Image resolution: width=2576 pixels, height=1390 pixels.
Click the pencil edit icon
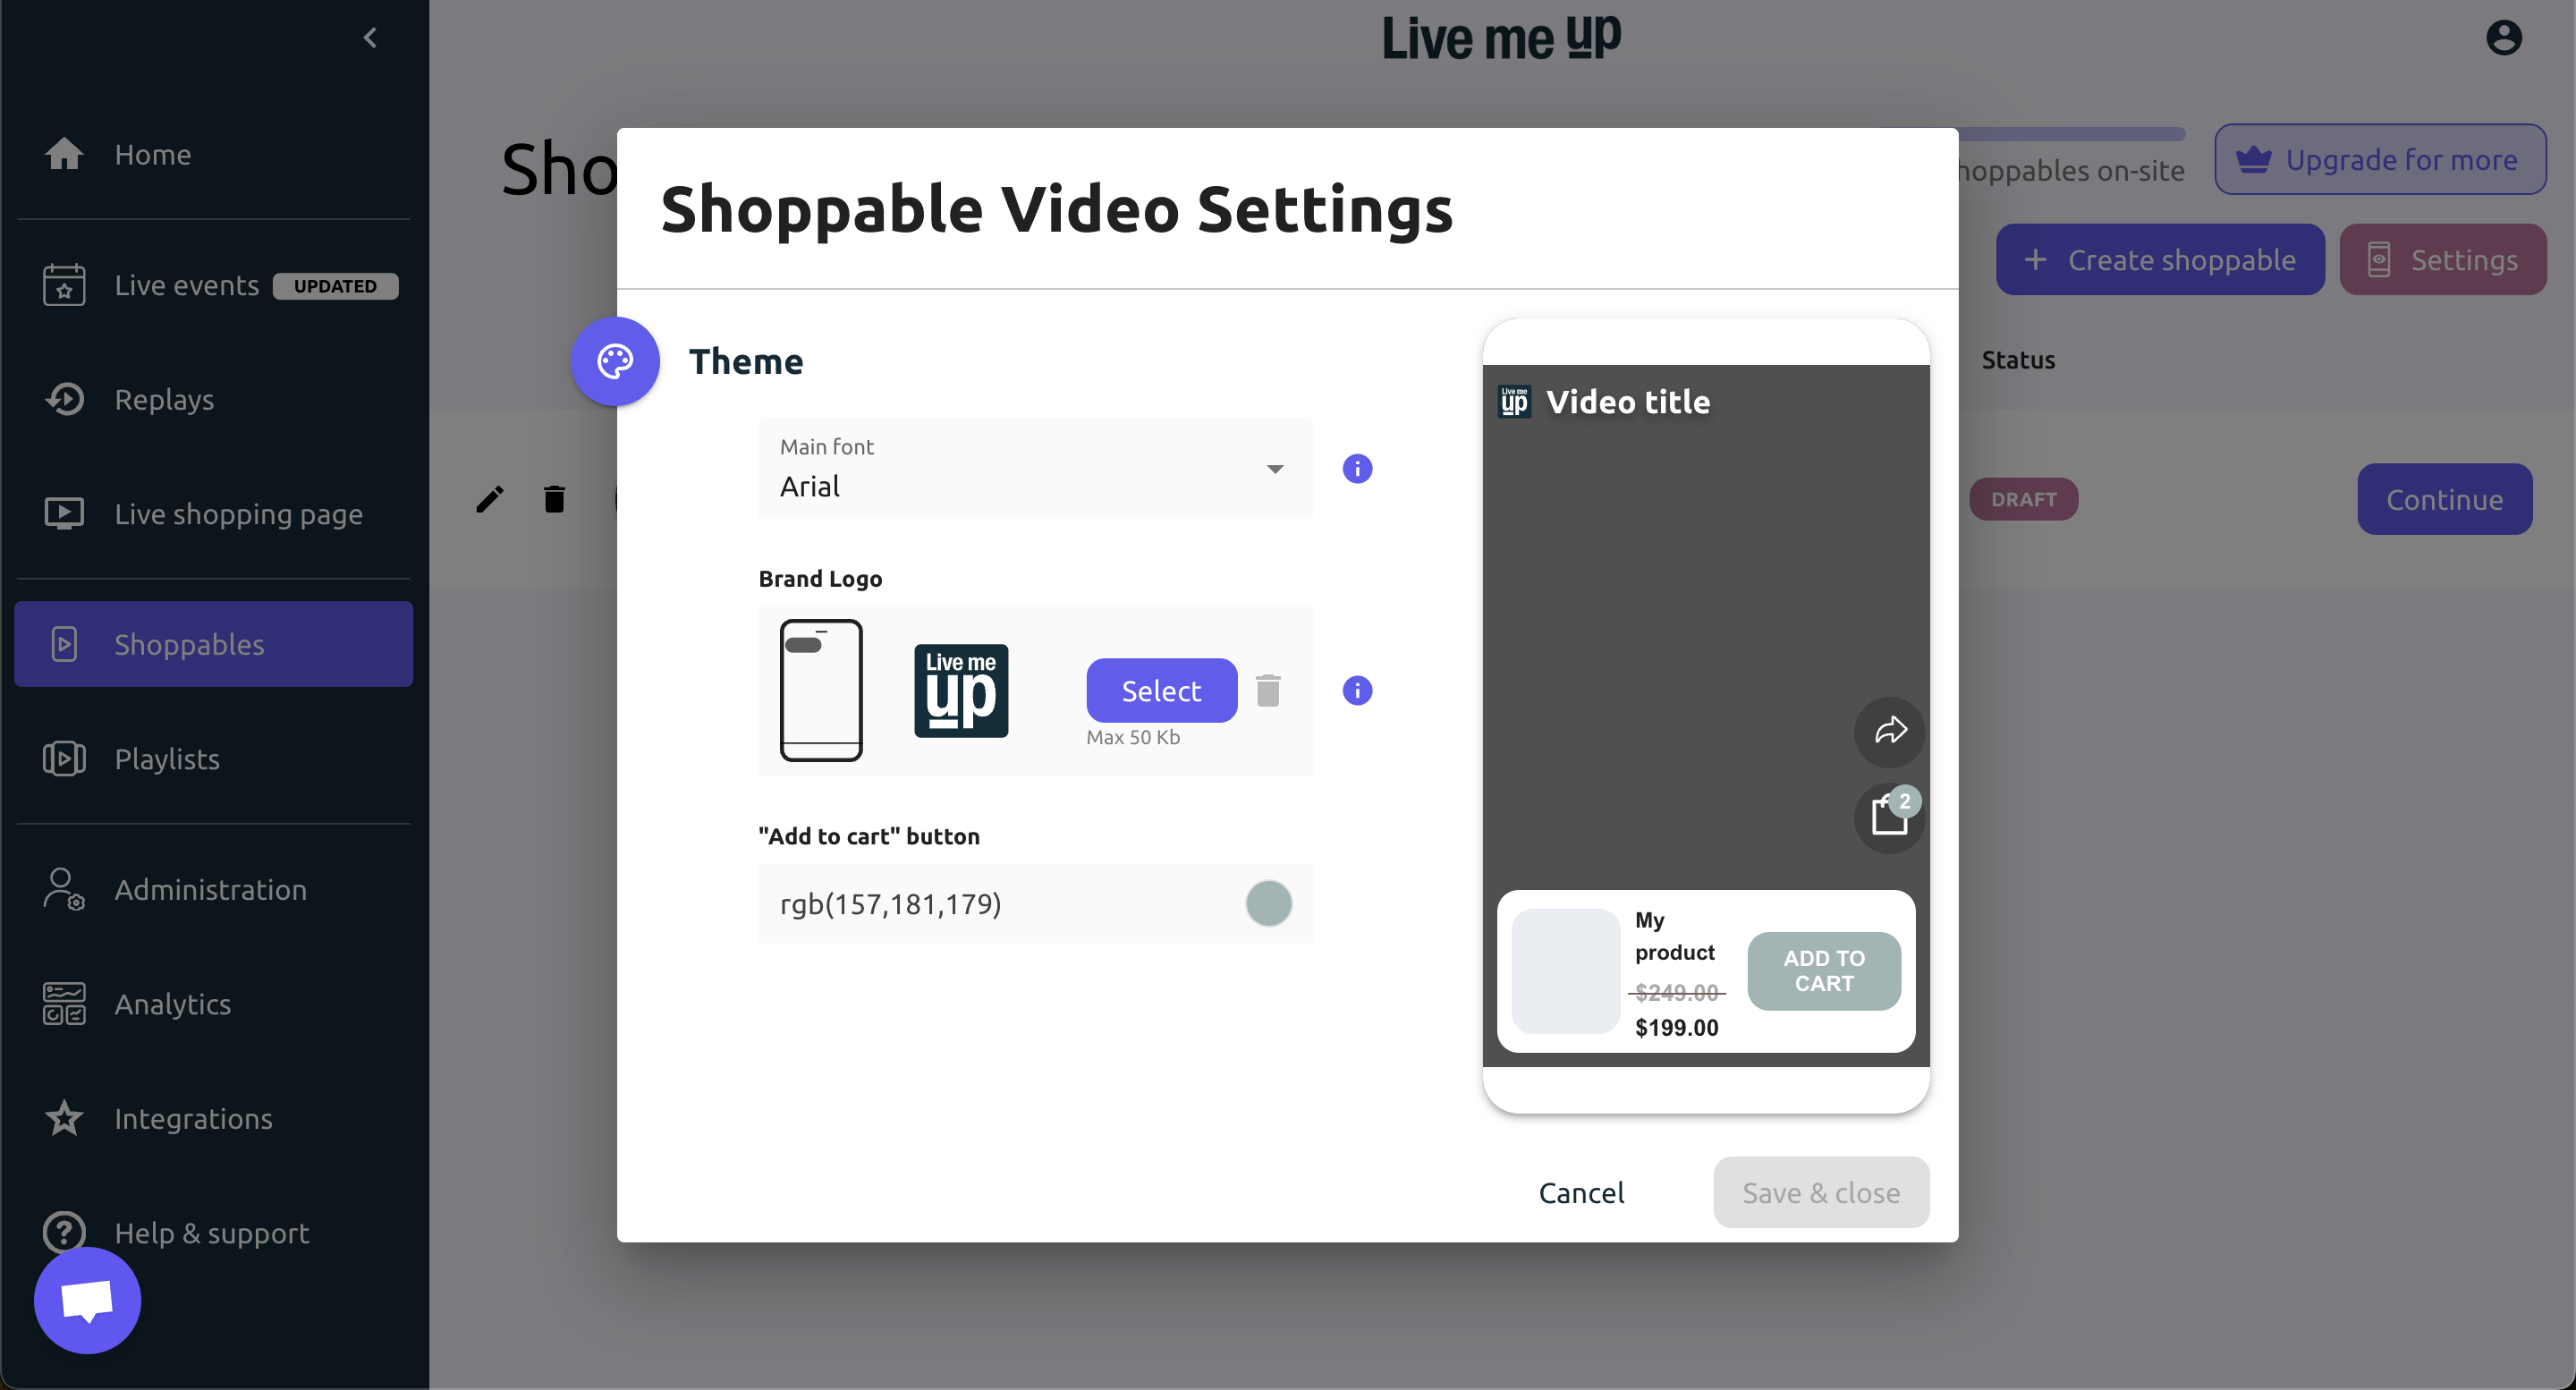point(490,498)
